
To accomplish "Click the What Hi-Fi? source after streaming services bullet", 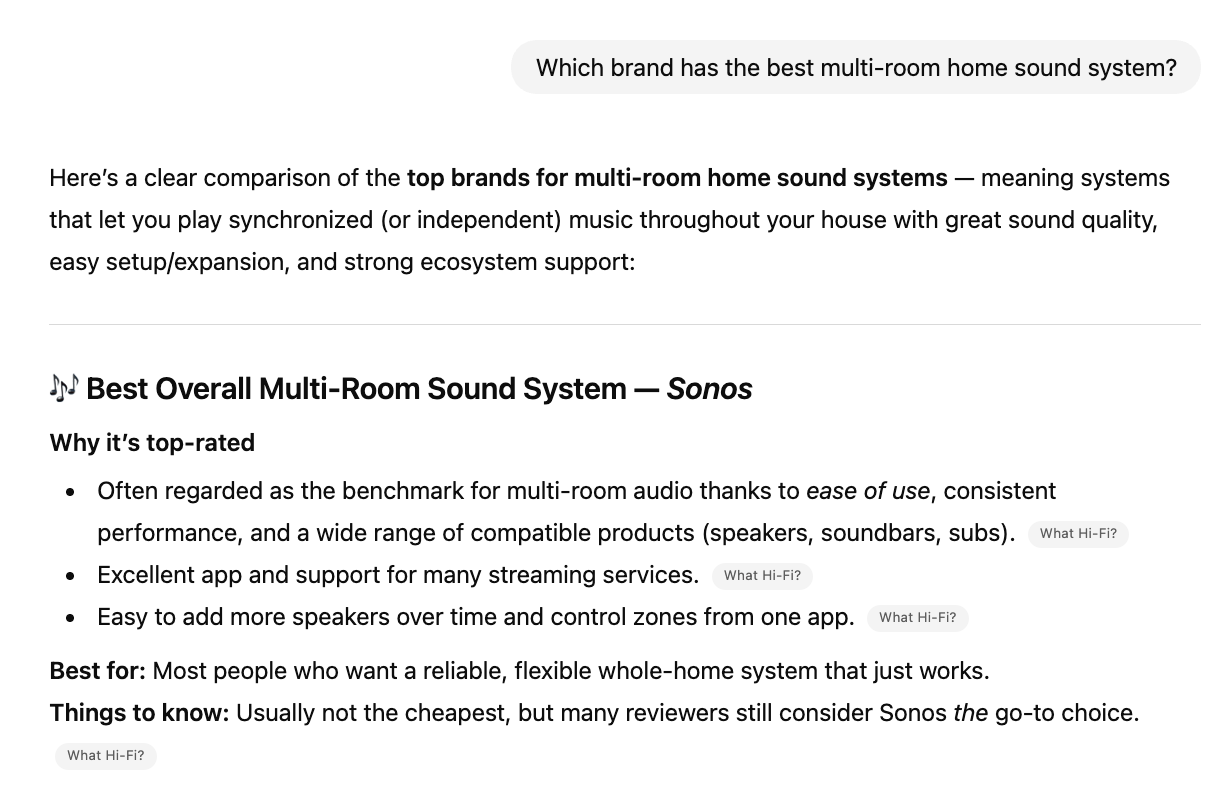I will coord(762,576).
